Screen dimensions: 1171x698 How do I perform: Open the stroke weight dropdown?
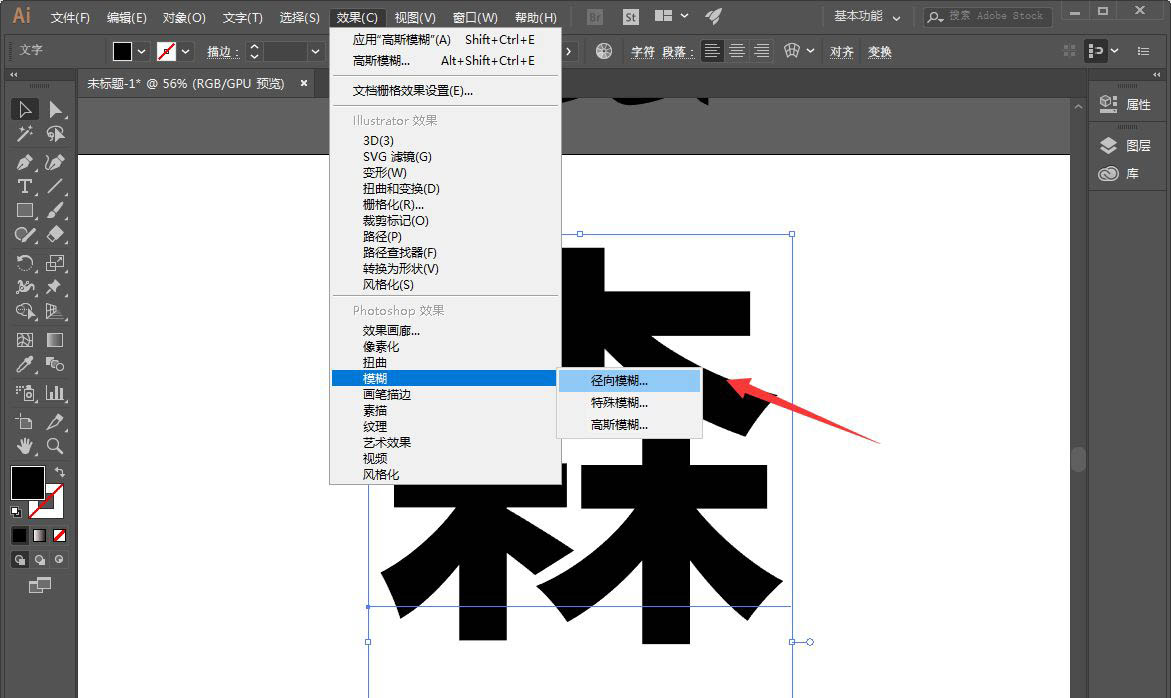point(315,52)
